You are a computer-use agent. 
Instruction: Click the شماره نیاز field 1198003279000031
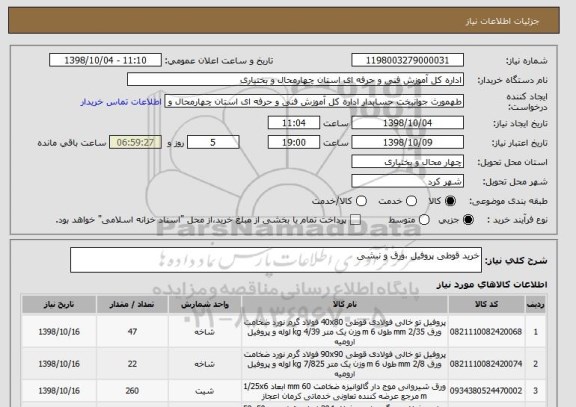407,60
